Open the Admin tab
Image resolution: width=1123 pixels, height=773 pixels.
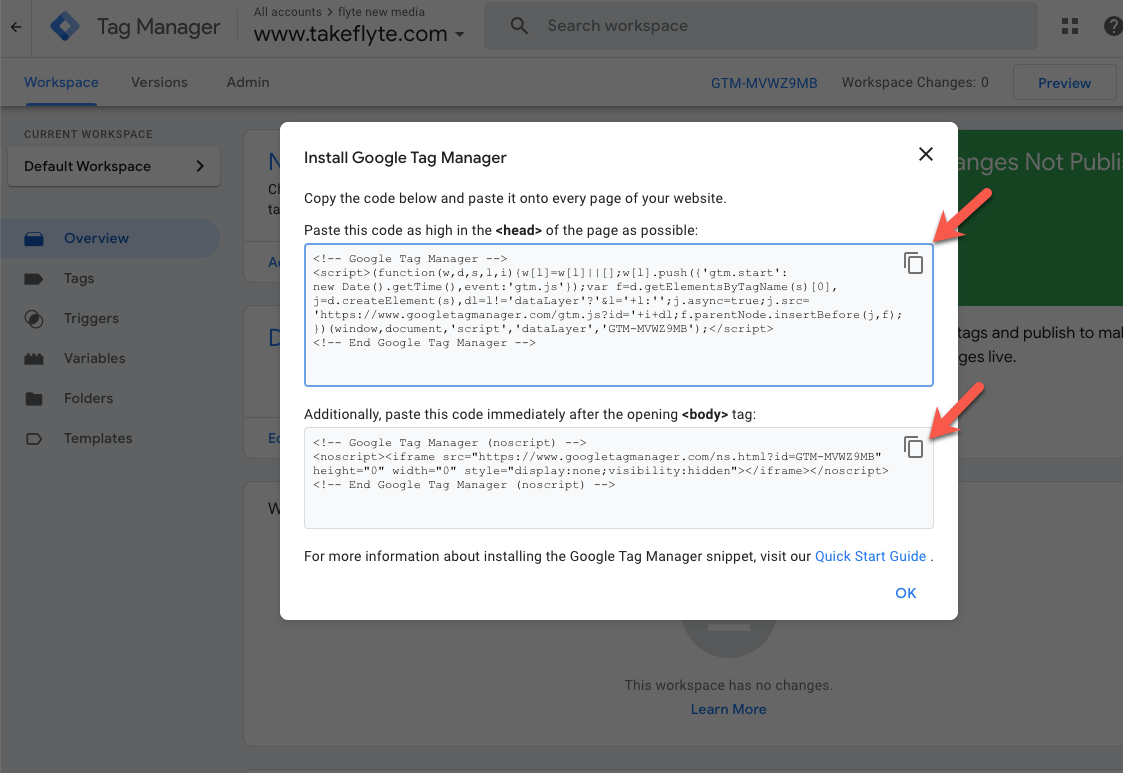(247, 83)
